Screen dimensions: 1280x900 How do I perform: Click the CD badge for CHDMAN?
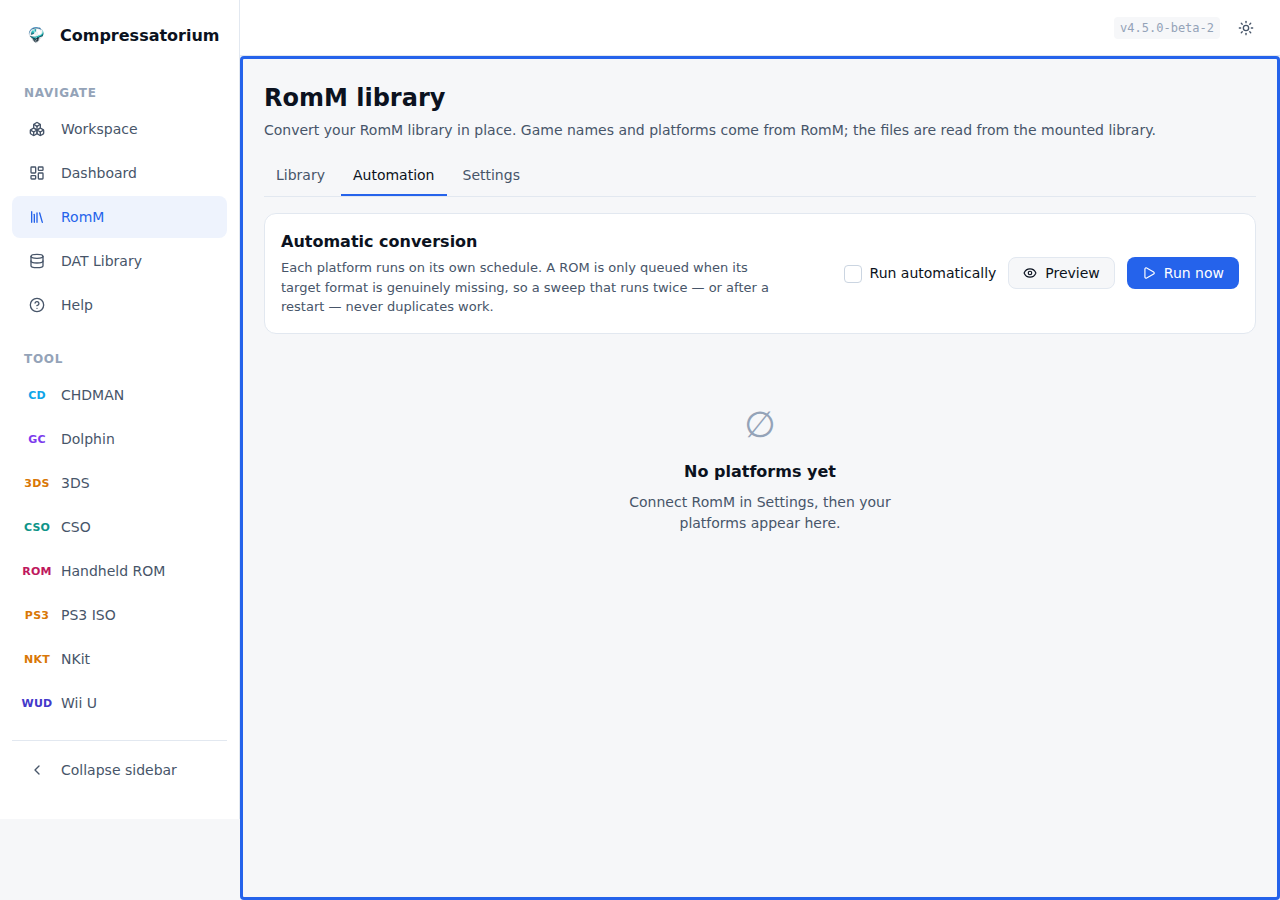(37, 395)
